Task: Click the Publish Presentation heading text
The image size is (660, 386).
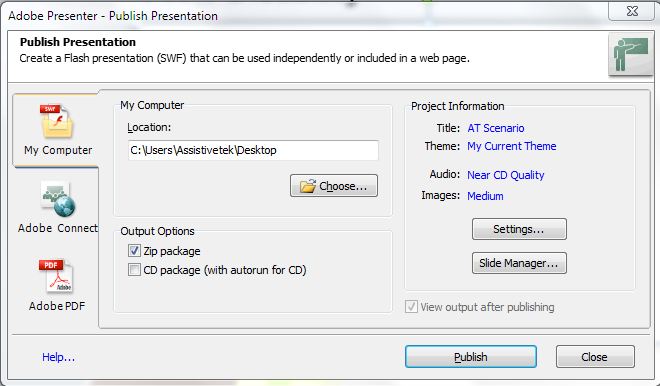Action: [x=78, y=42]
